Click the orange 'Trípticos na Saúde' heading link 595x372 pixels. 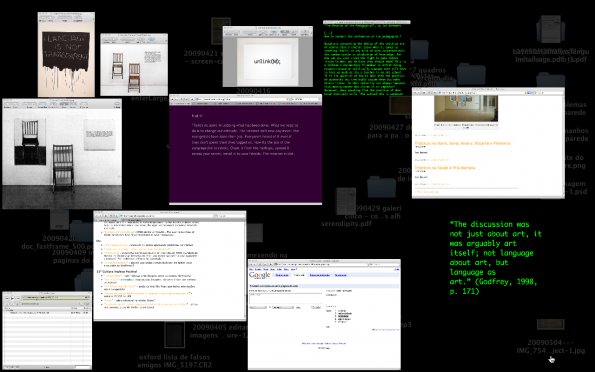point(445,167)
